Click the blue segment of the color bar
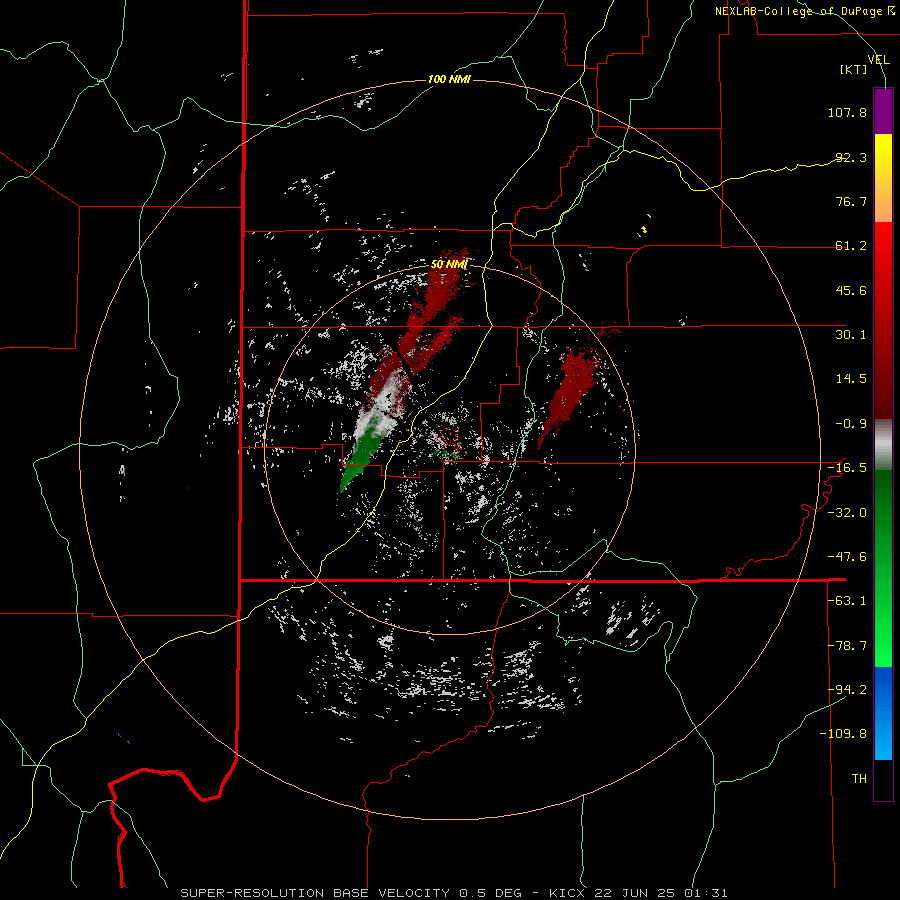 click(x=883, y=713)
